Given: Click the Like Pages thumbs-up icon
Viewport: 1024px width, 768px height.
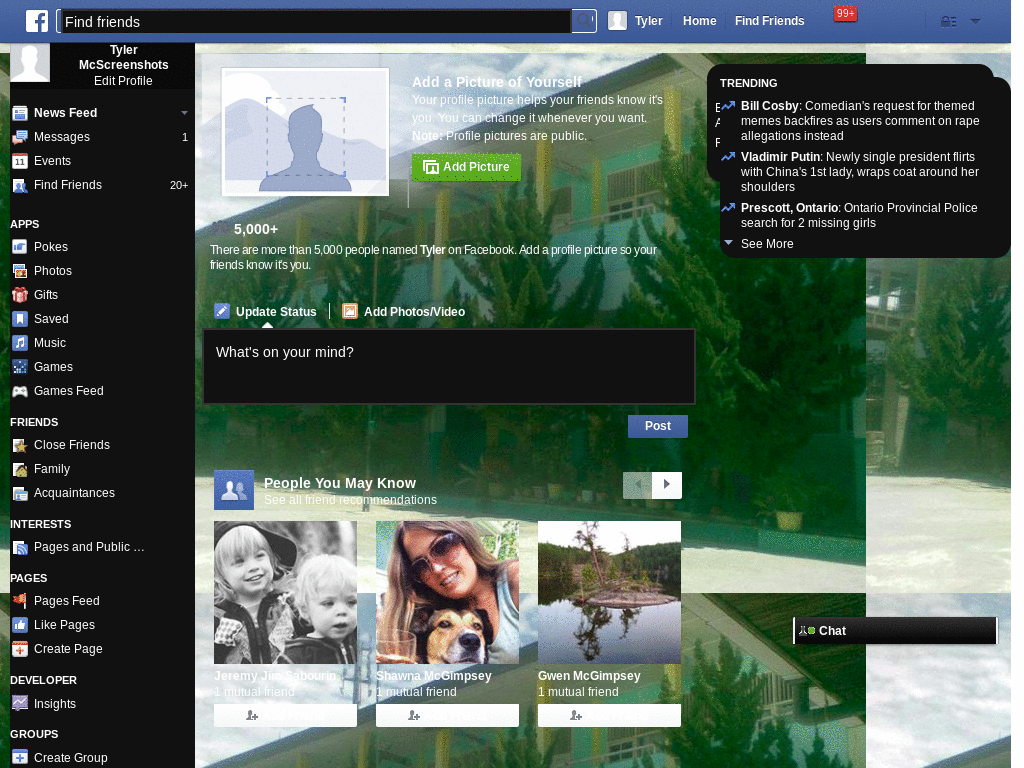Looking at the screenshot, I should (x=20, y=625).
